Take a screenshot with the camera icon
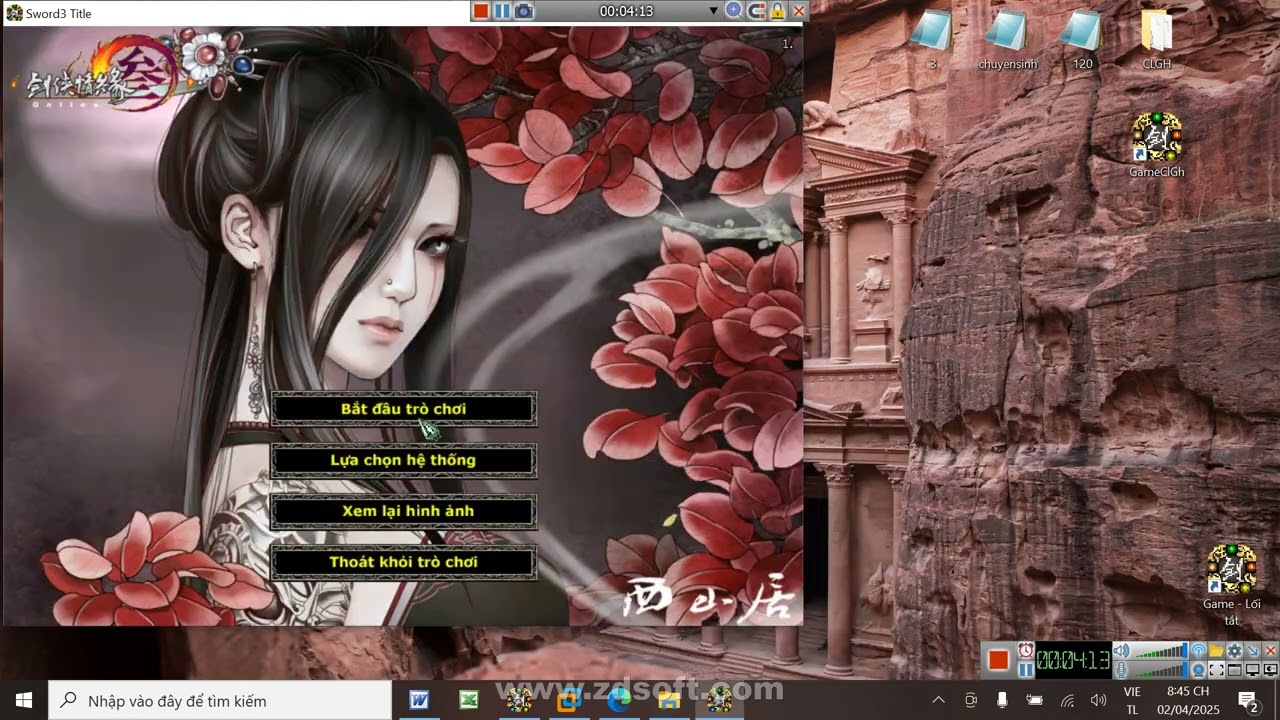Viewport: 1280px width, 720px height. 523,11
